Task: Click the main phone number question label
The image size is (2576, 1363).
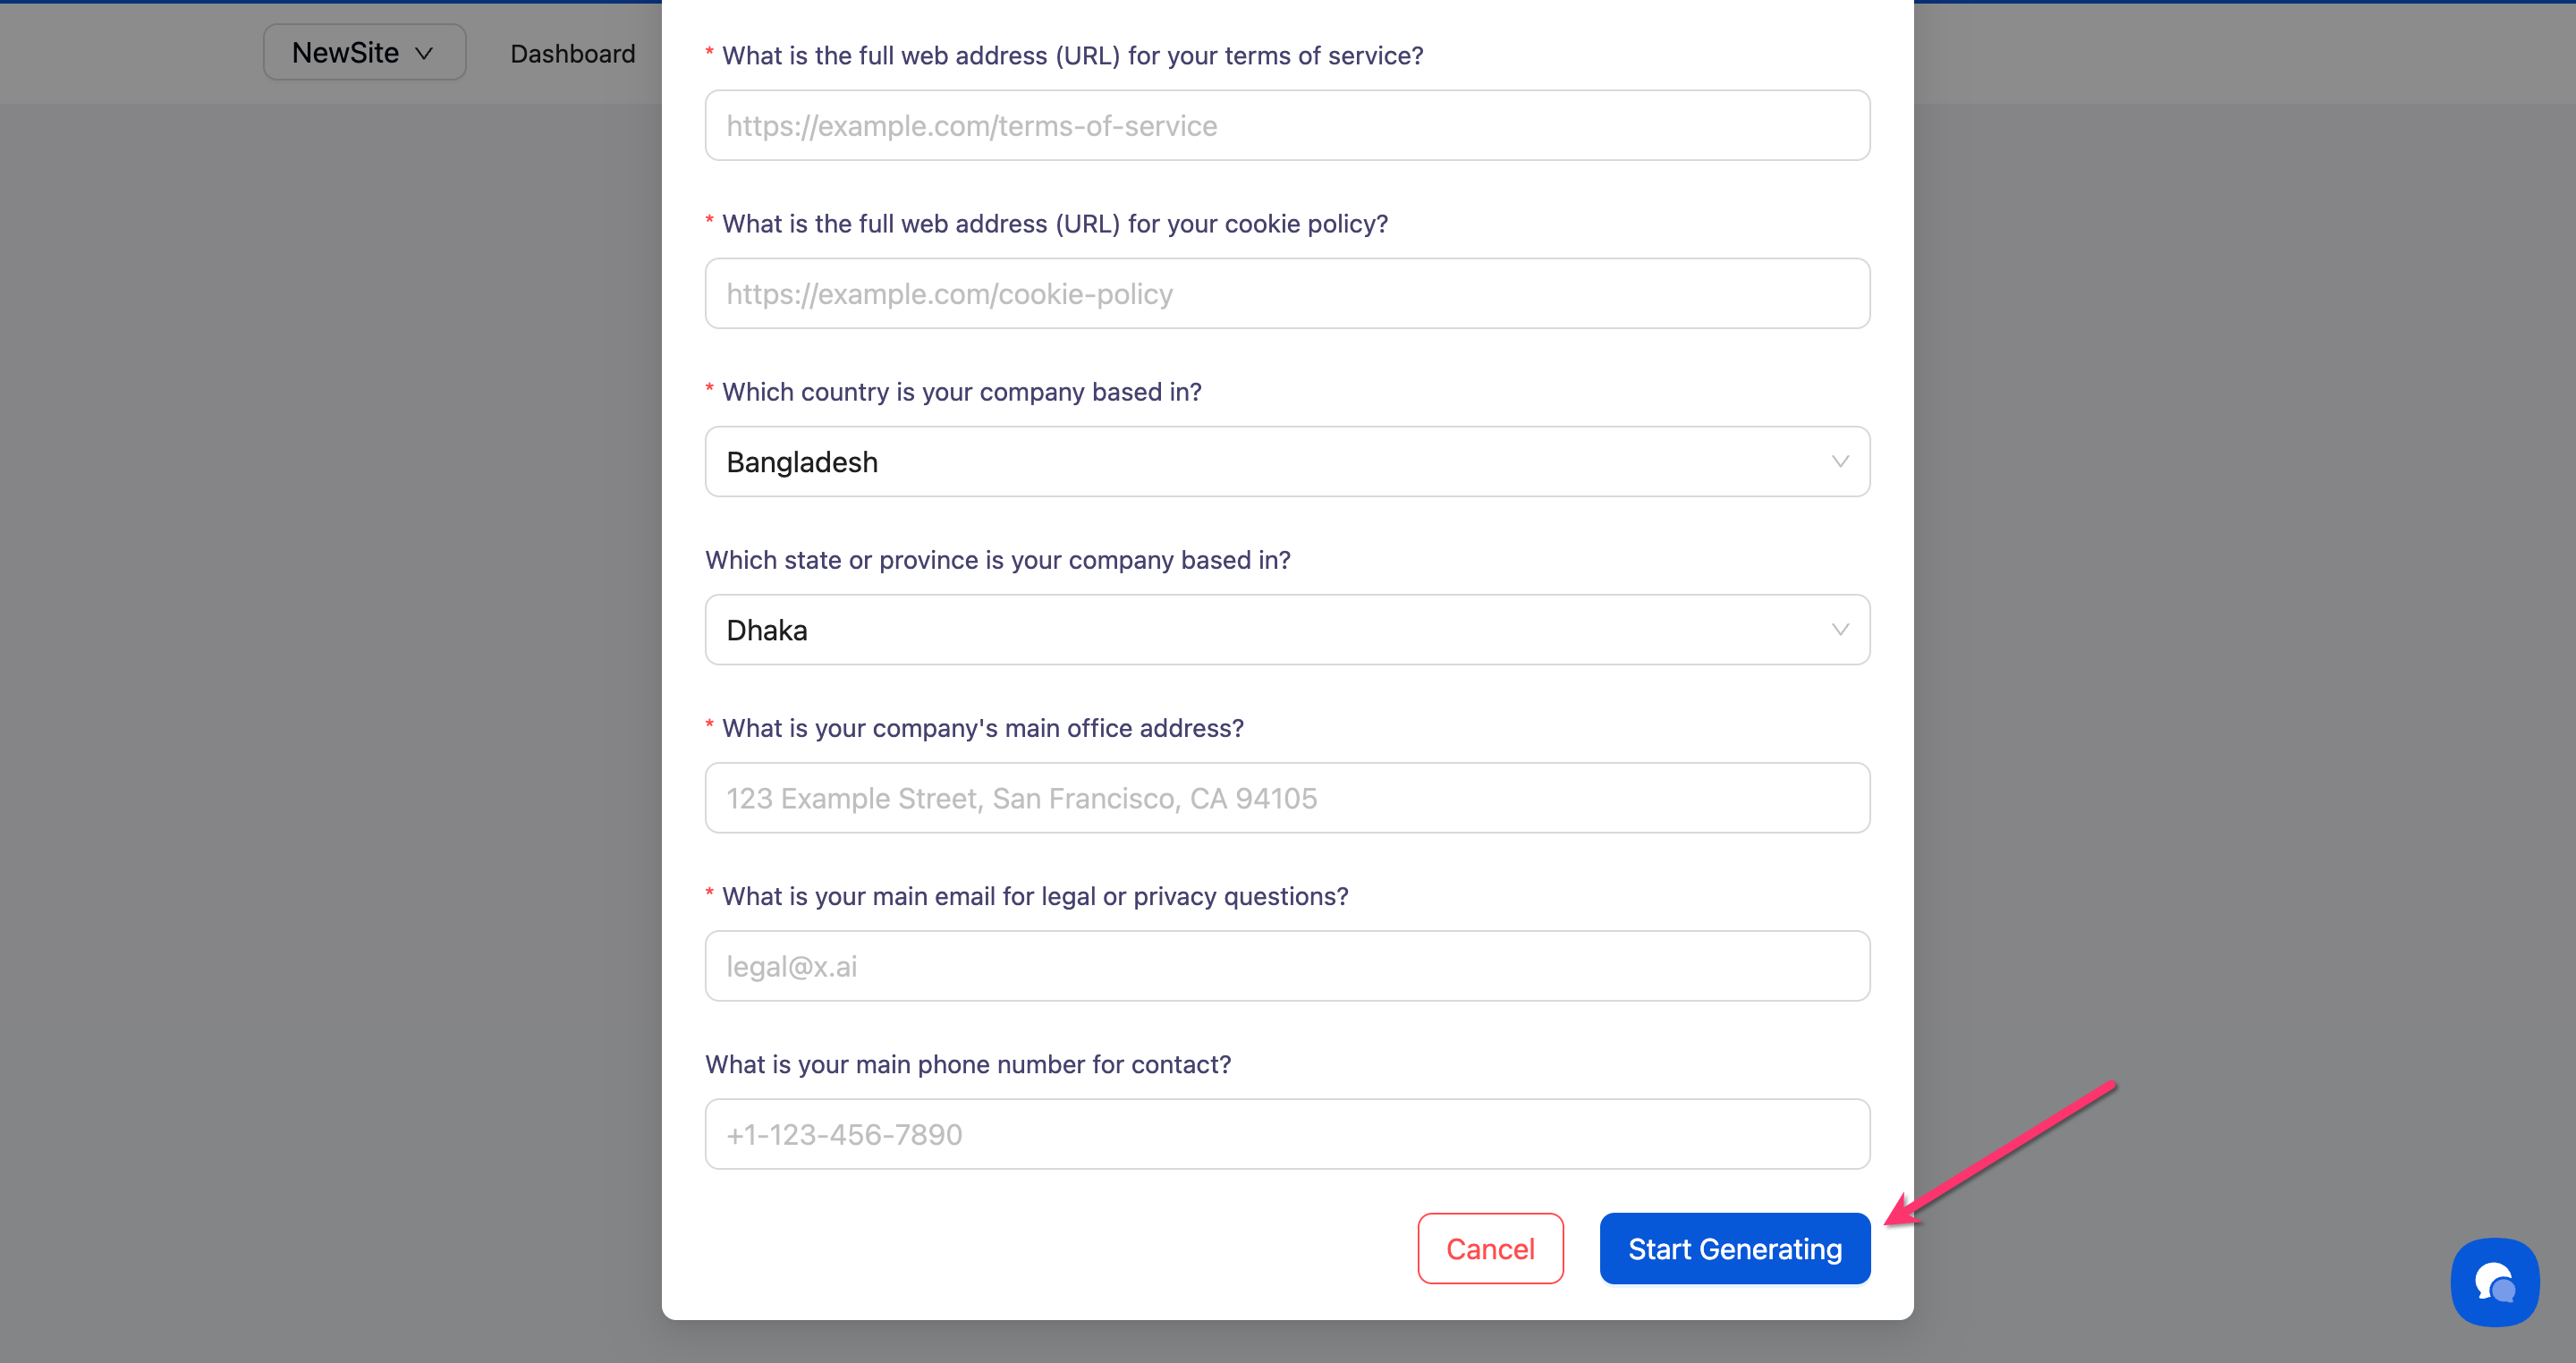Action: pos(967,1064)
